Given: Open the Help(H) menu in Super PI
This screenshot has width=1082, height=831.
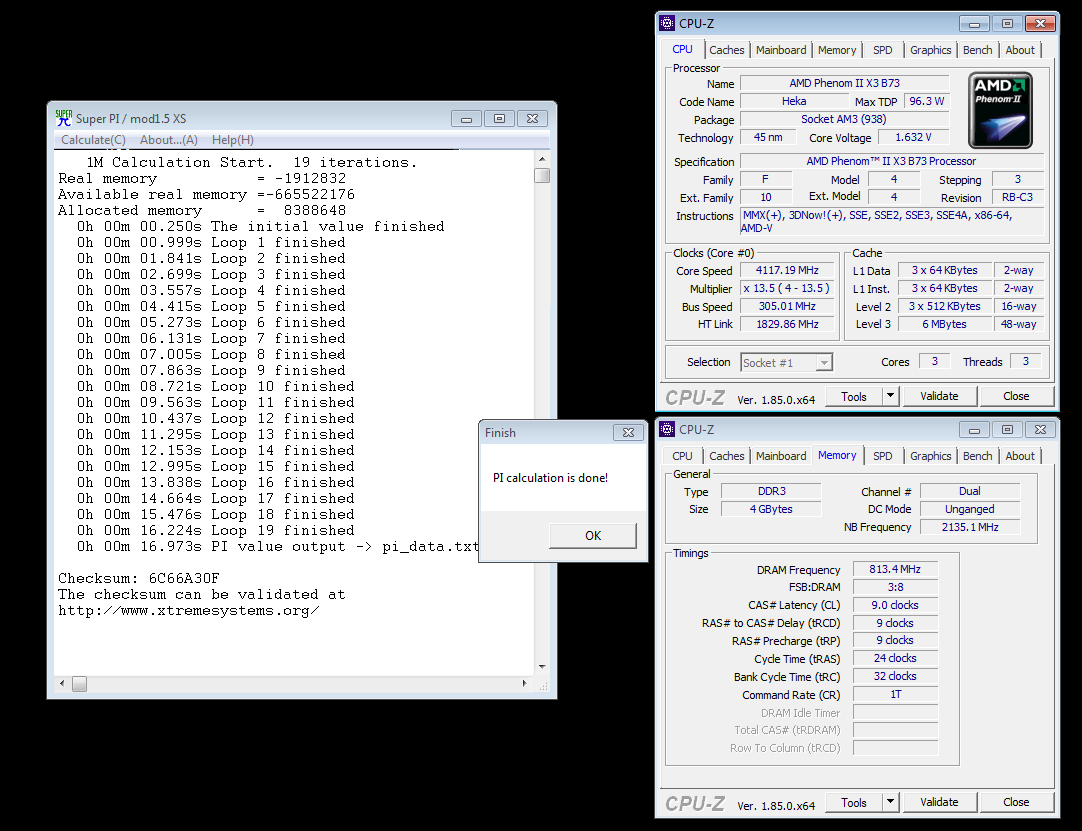Looking at the screenshot, I should click(233, 139).
